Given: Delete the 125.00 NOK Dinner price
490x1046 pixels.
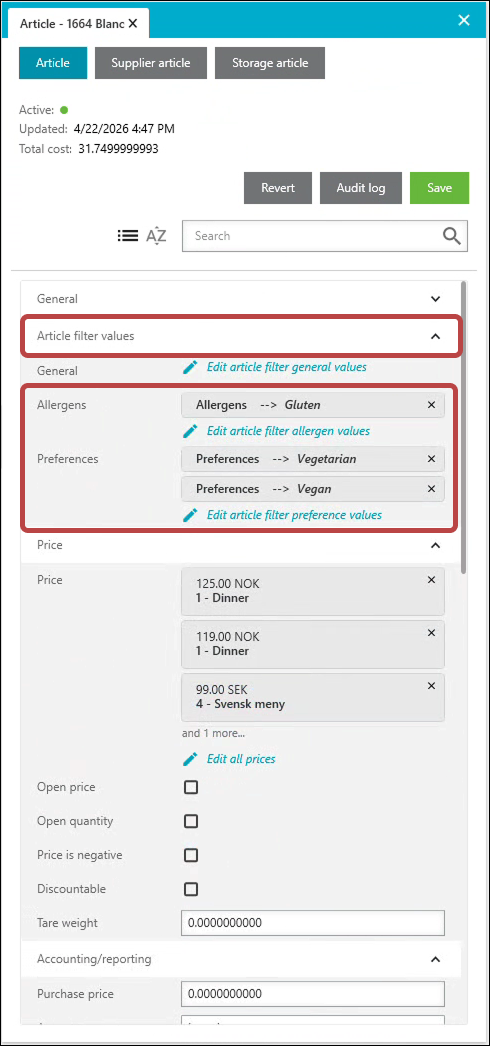Looking at the screenshot, I should pos(431,580).
